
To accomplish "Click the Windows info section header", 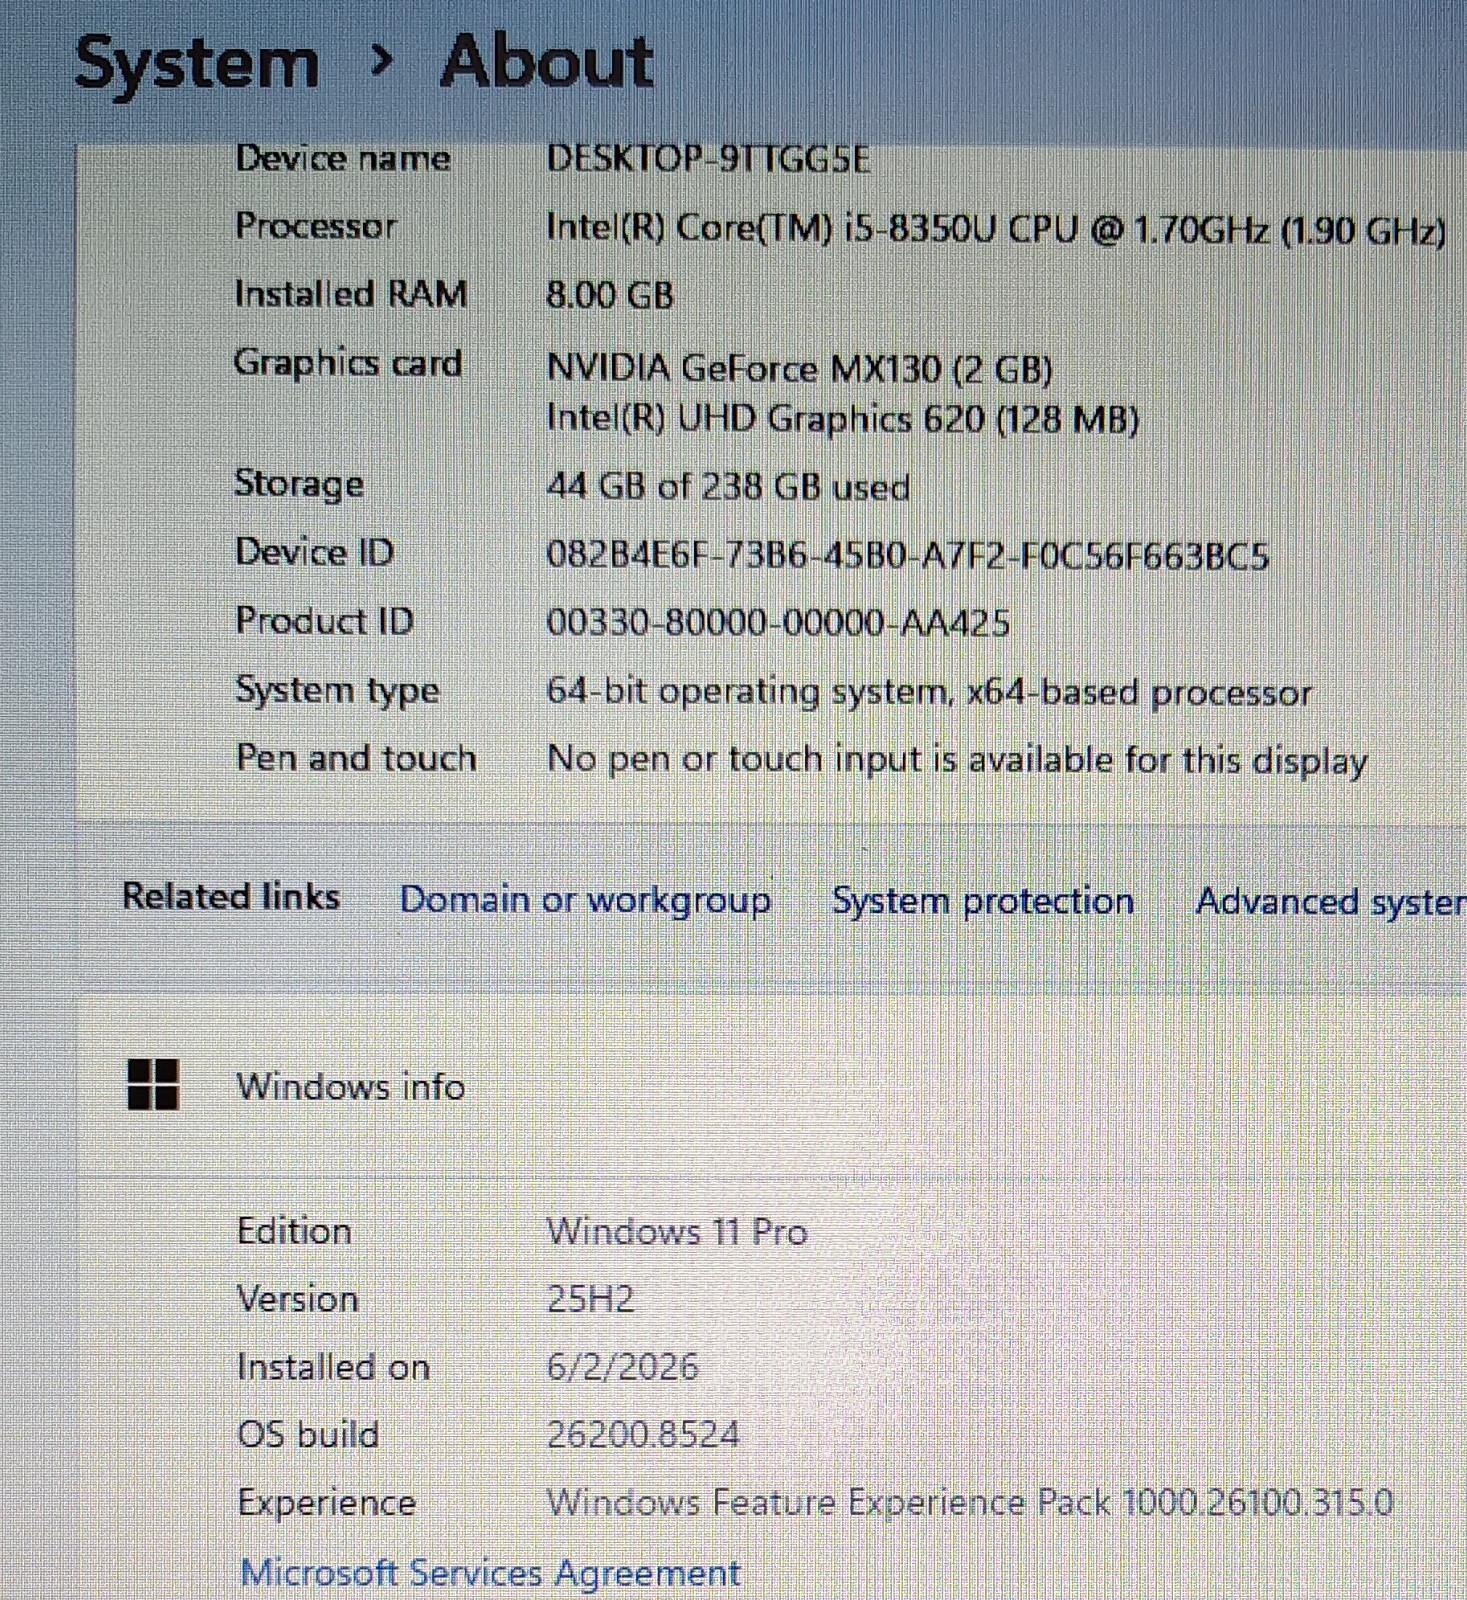I will [x=350, y=1087].
